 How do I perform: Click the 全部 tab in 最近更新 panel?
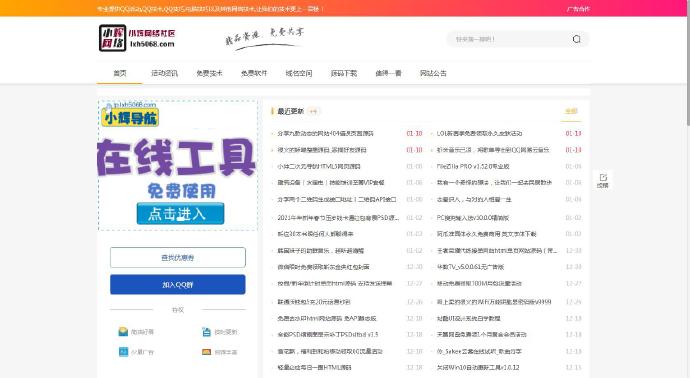(571, 111)
